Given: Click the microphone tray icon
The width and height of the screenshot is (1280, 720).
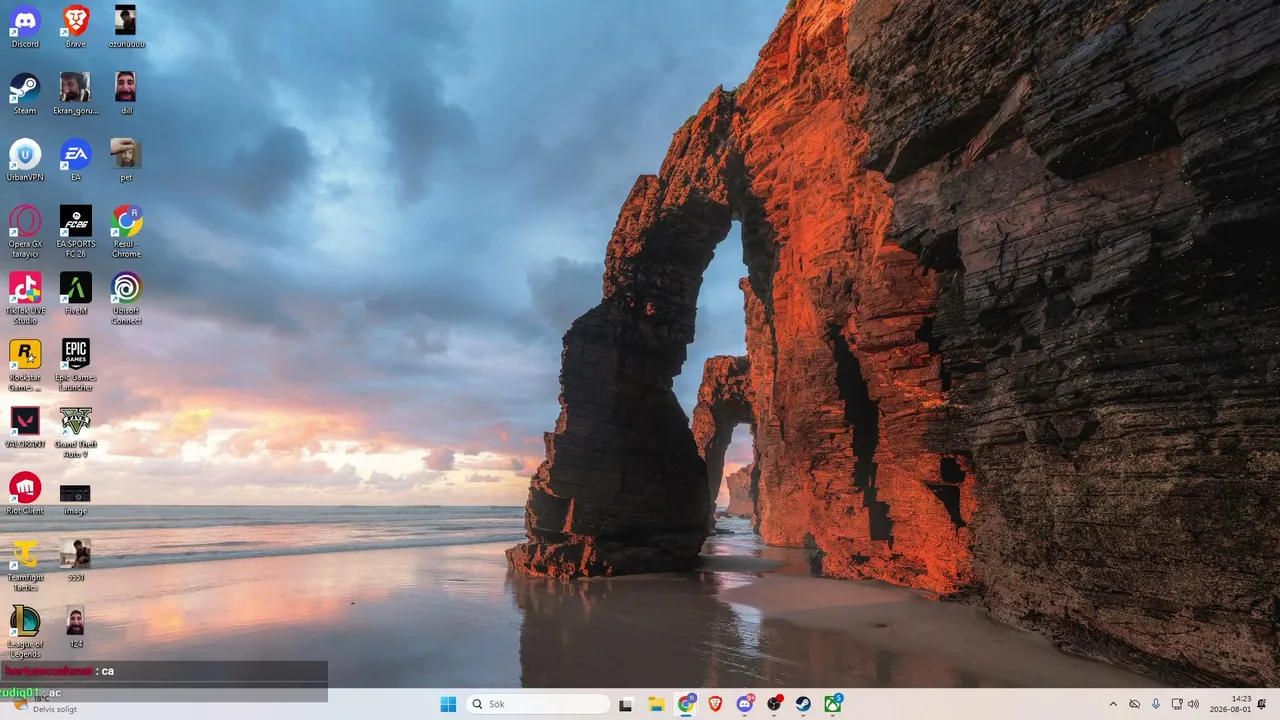Looking at the screenshot, I should [x=1155, y=704].
